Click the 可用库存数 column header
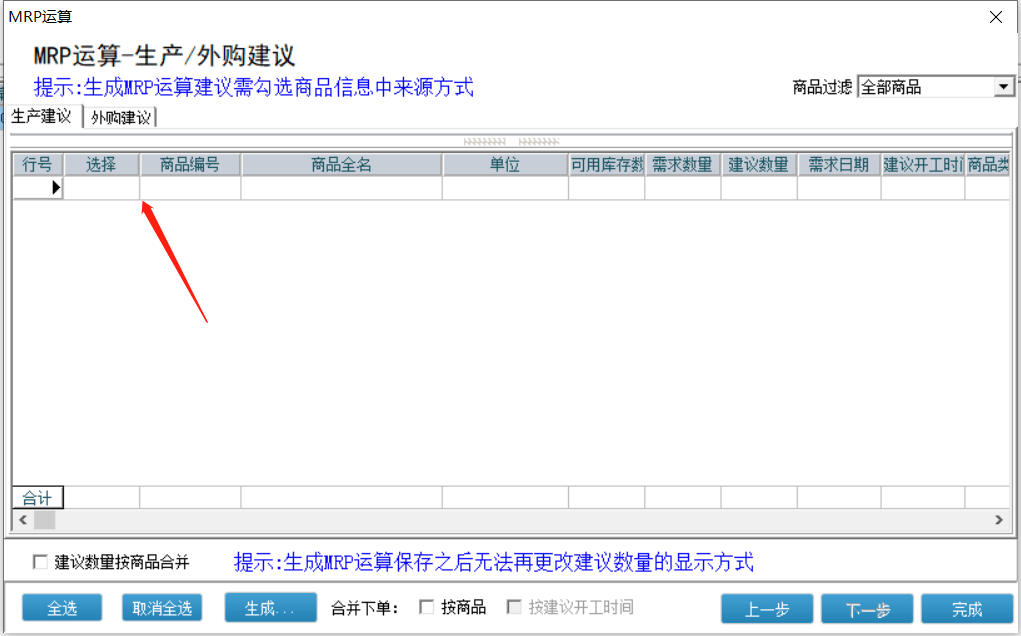Image resolution: width=1021 pixels, height=636 pixels. [607, 165]
